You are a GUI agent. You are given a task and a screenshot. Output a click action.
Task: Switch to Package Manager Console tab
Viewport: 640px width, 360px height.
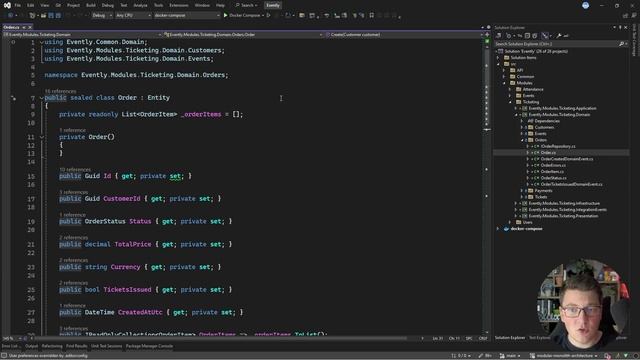[149, 346]
